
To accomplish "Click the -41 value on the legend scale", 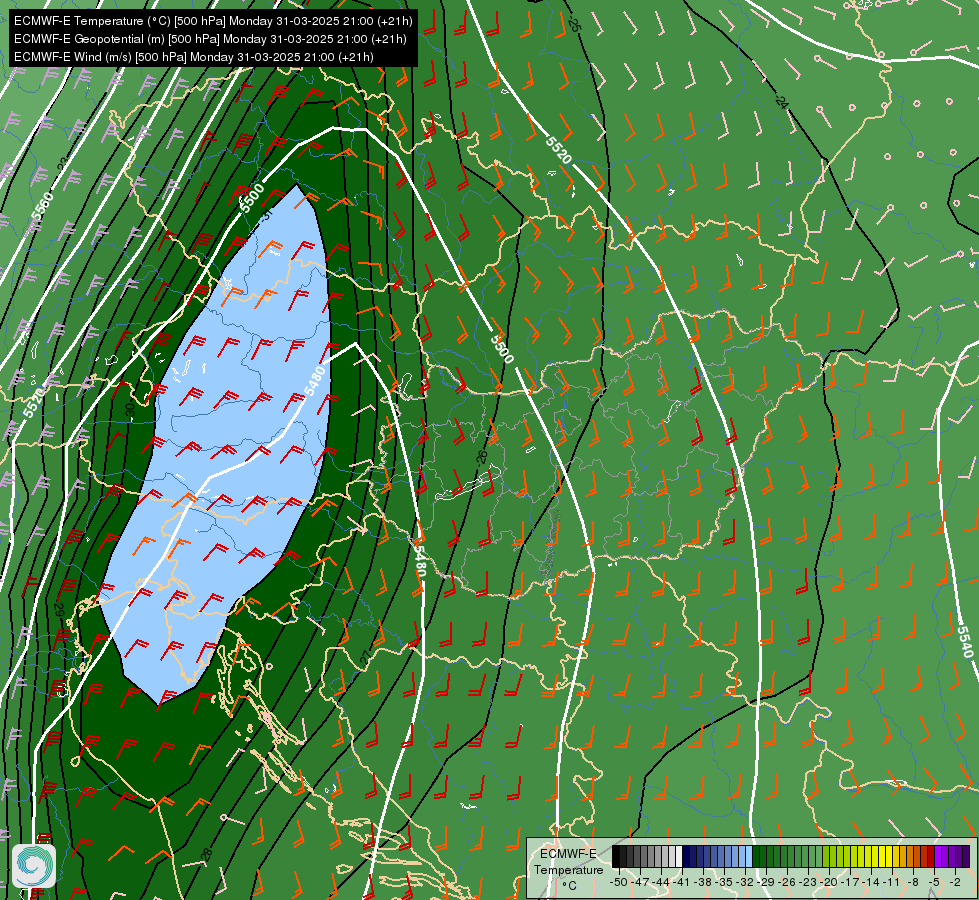I will click(681, 883).
